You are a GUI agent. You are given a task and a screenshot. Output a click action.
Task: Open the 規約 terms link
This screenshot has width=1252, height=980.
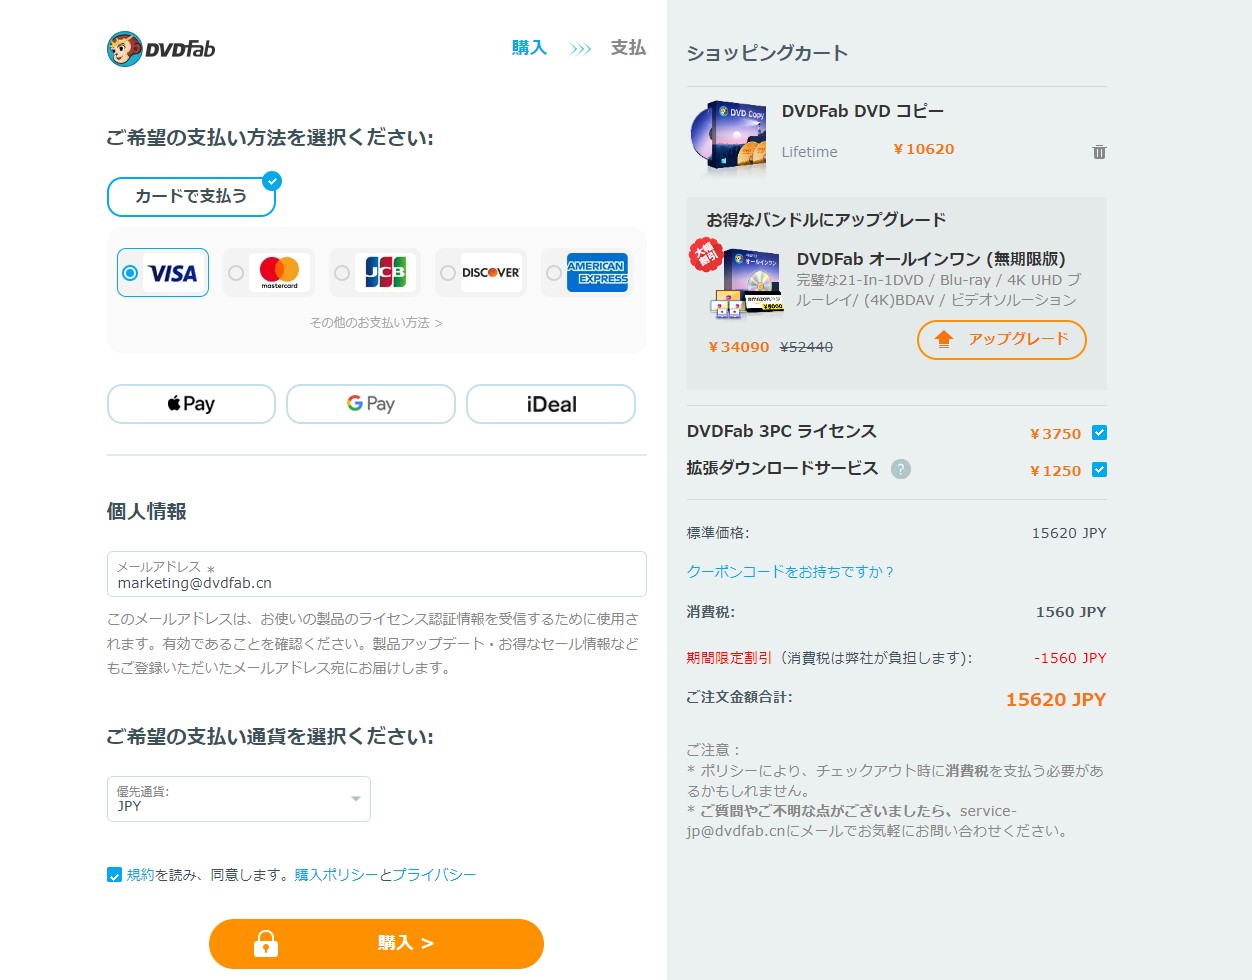(x=140, y=875)
